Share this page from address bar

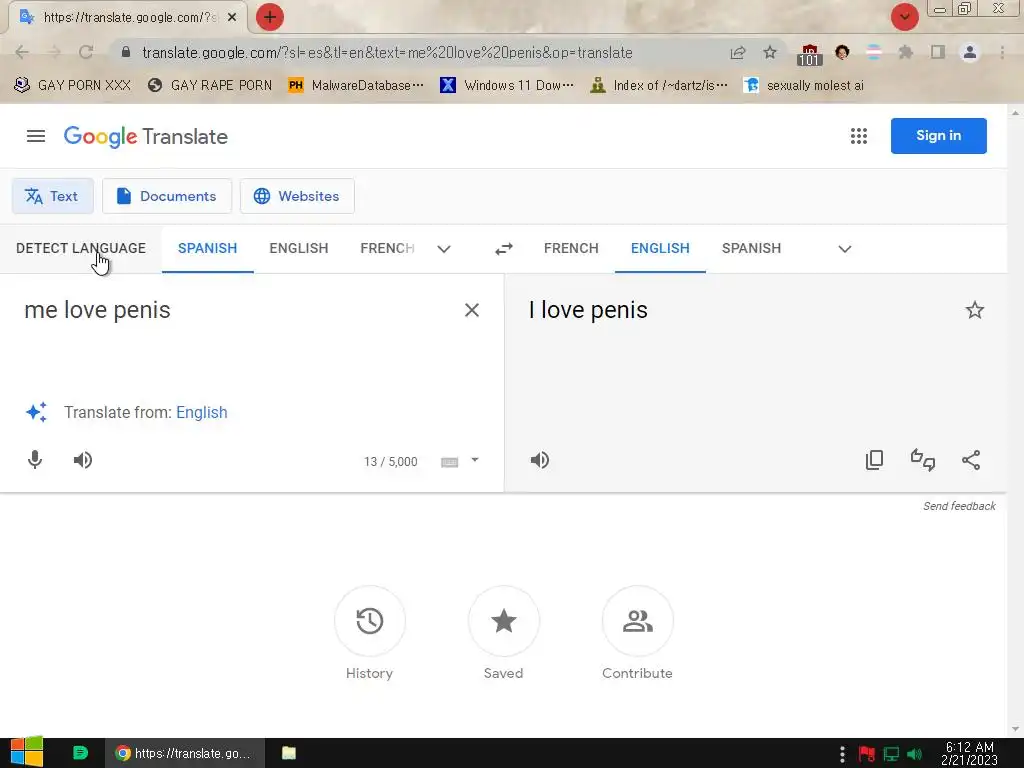point(738,52)
